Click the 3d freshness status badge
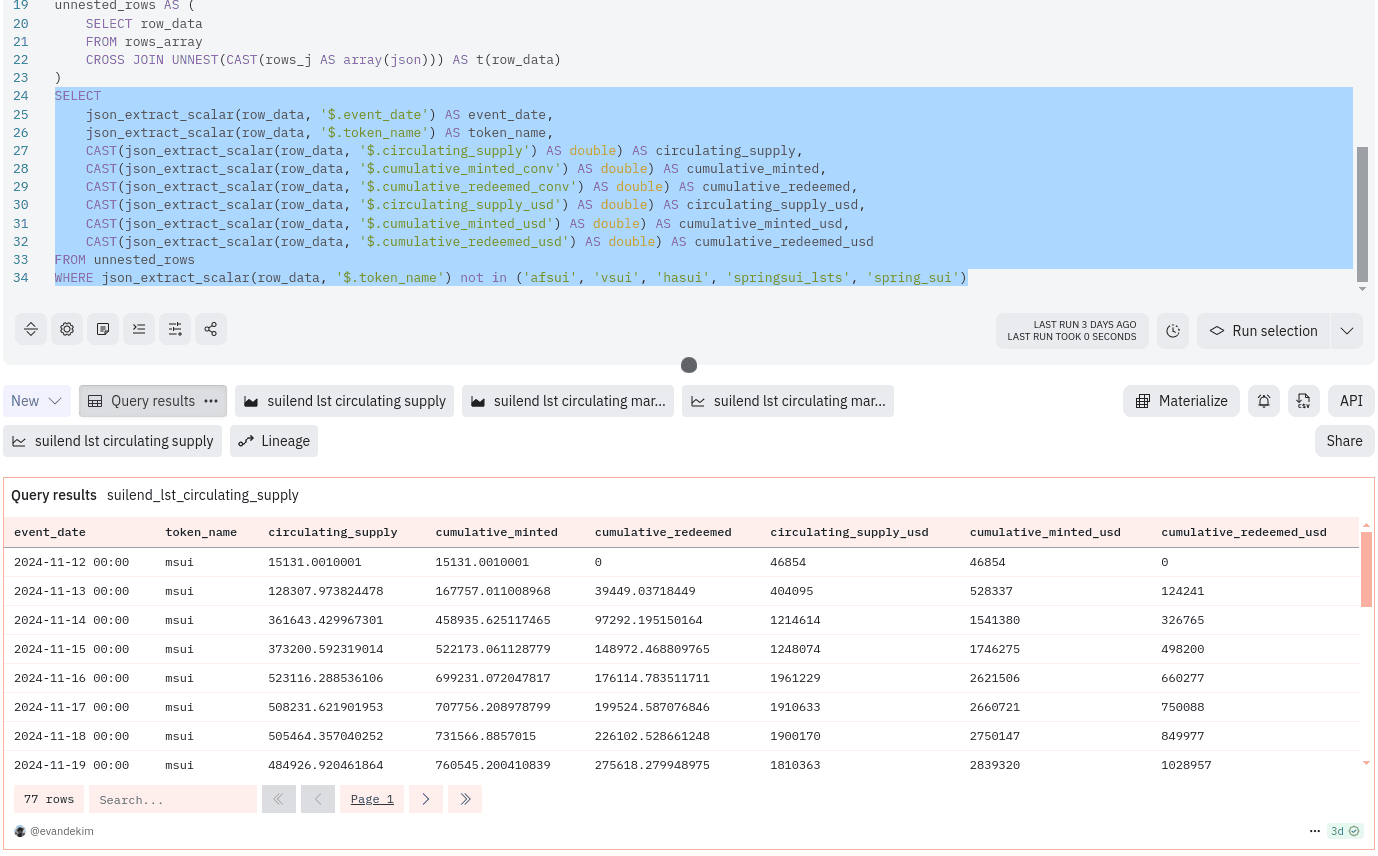Viewport: 1378px width, 856px height. 1345,831
